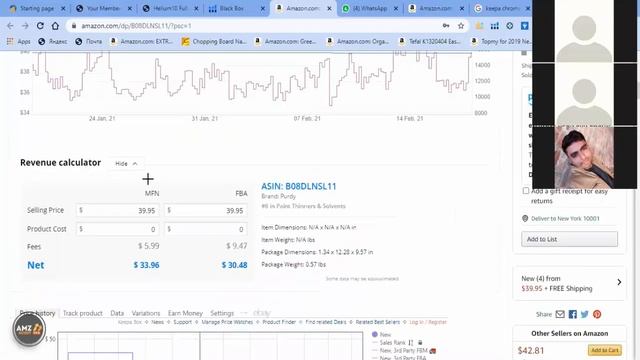Image resolution: width=640 pixels, height=360 pixels.
Task: Open the Manage Price Watches link
Action: [x=227, y=322]
